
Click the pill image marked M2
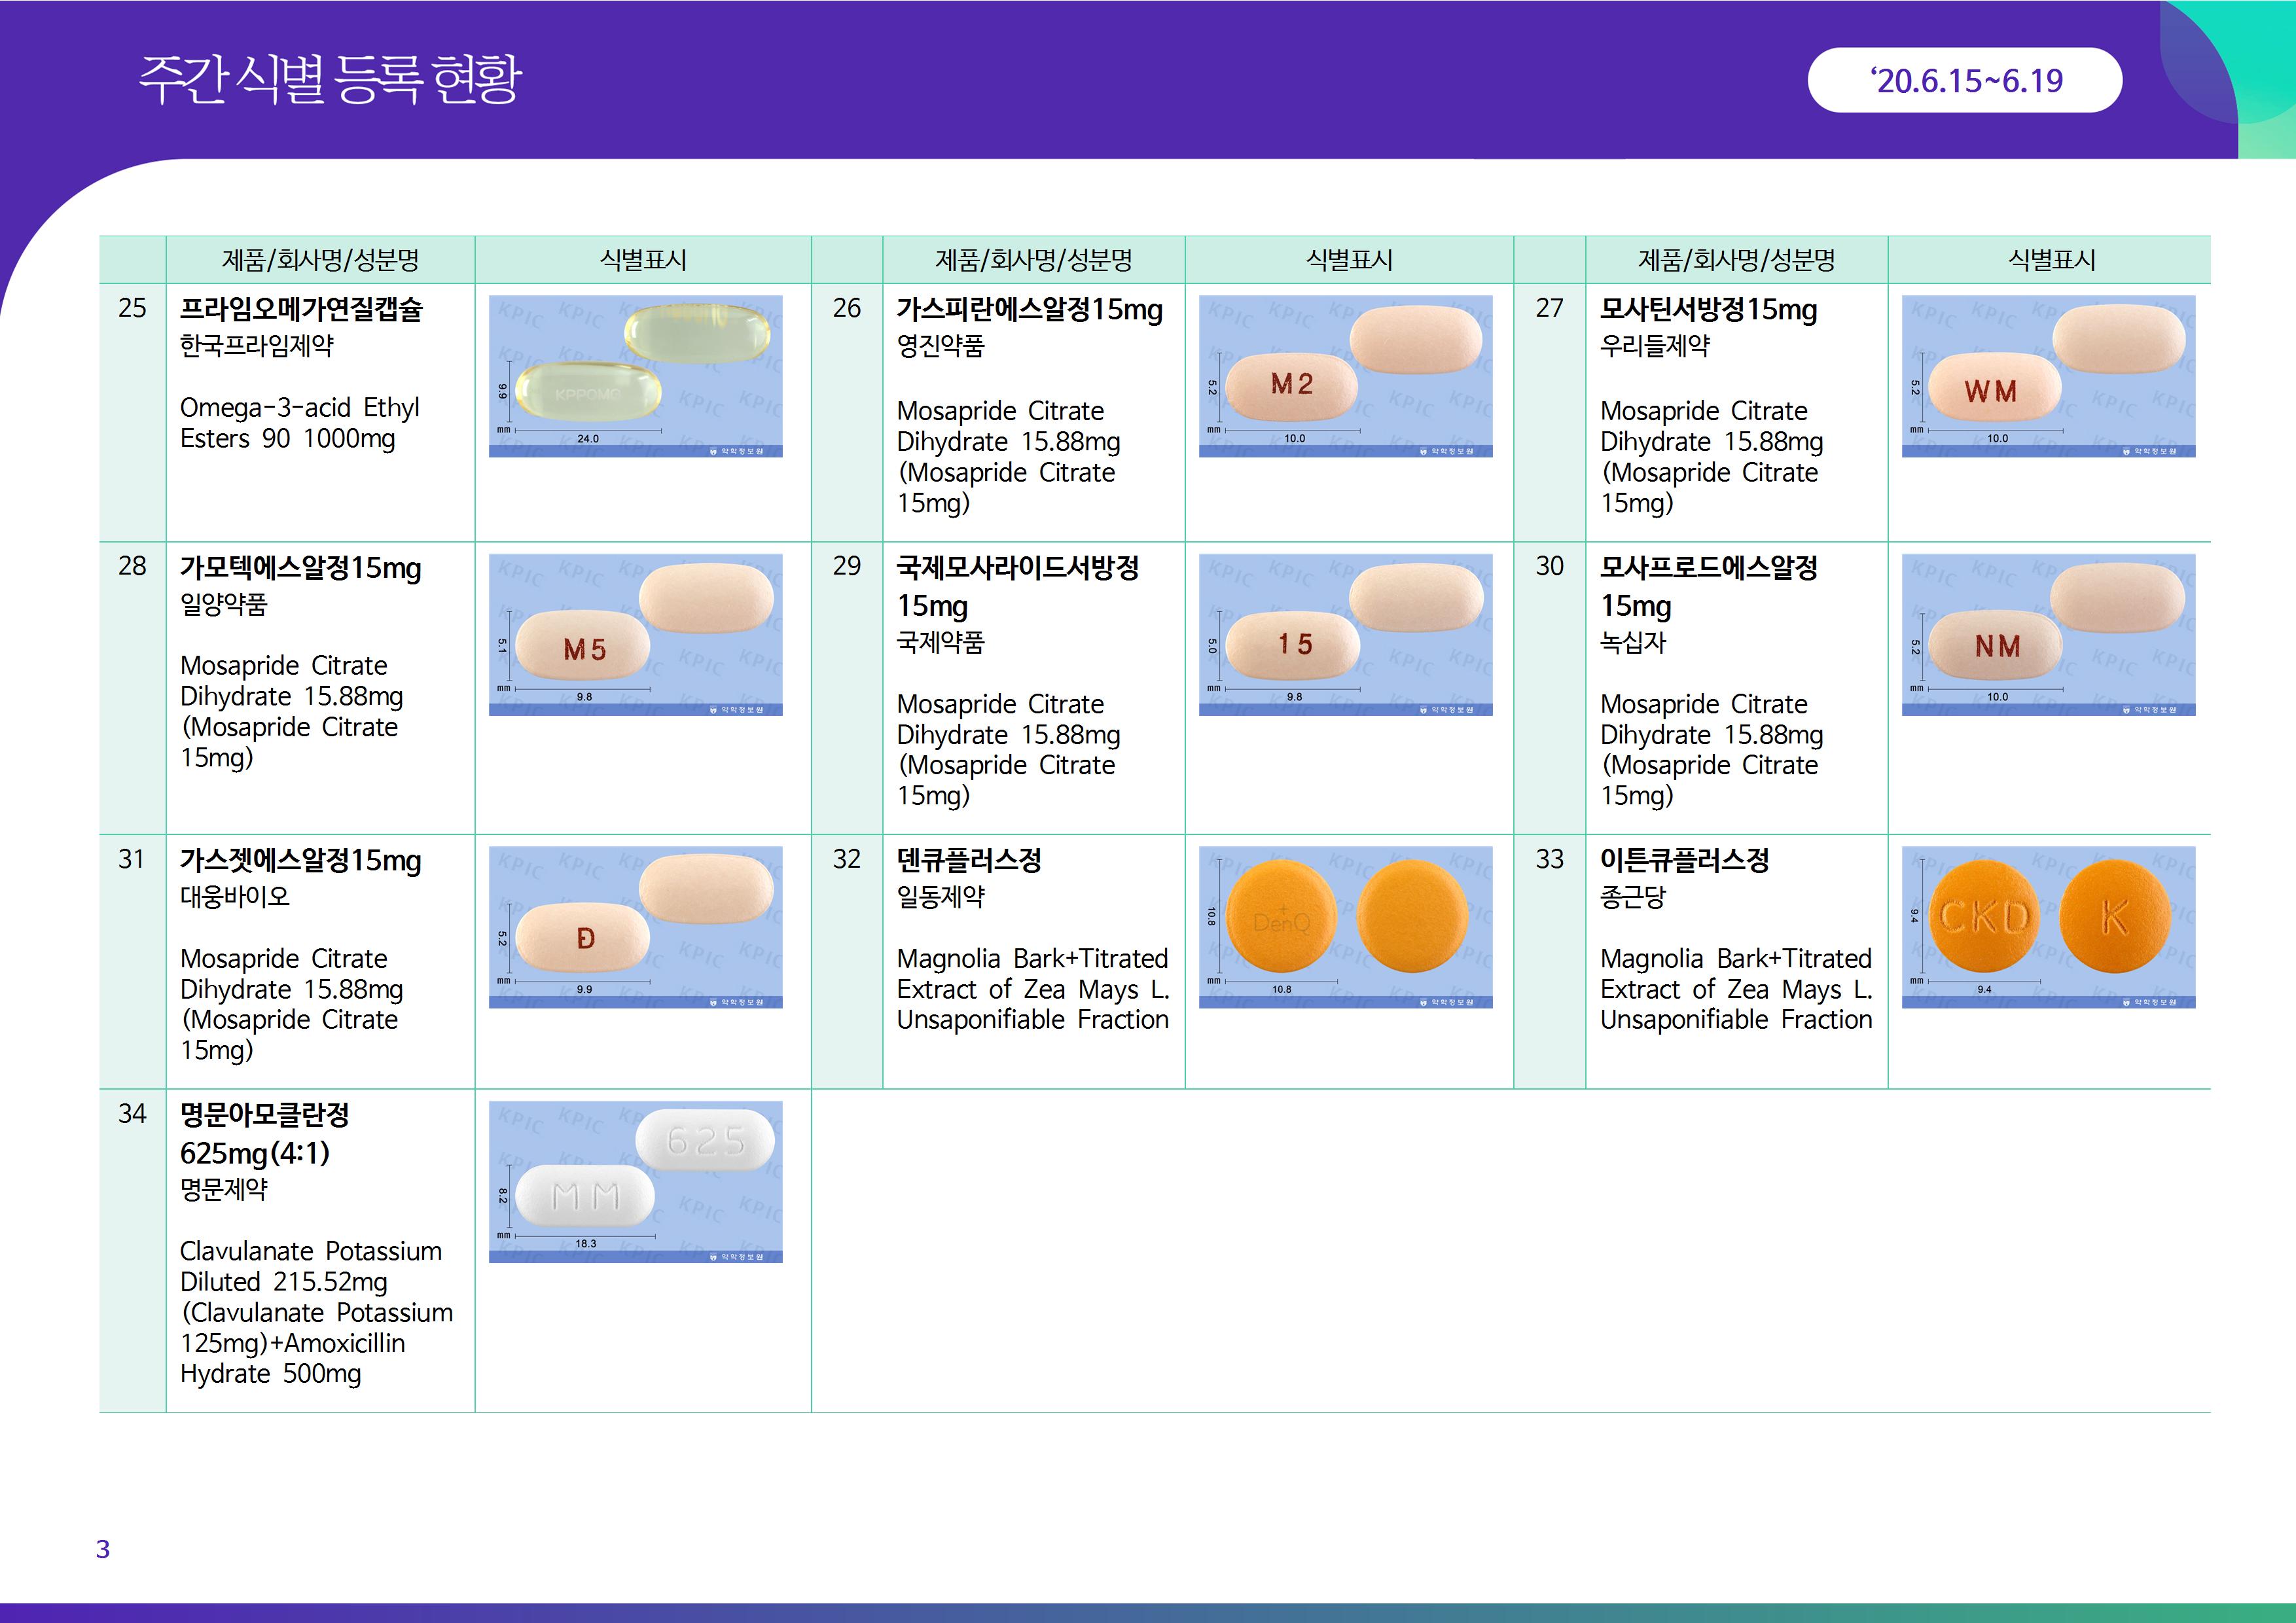[1345, 376]
